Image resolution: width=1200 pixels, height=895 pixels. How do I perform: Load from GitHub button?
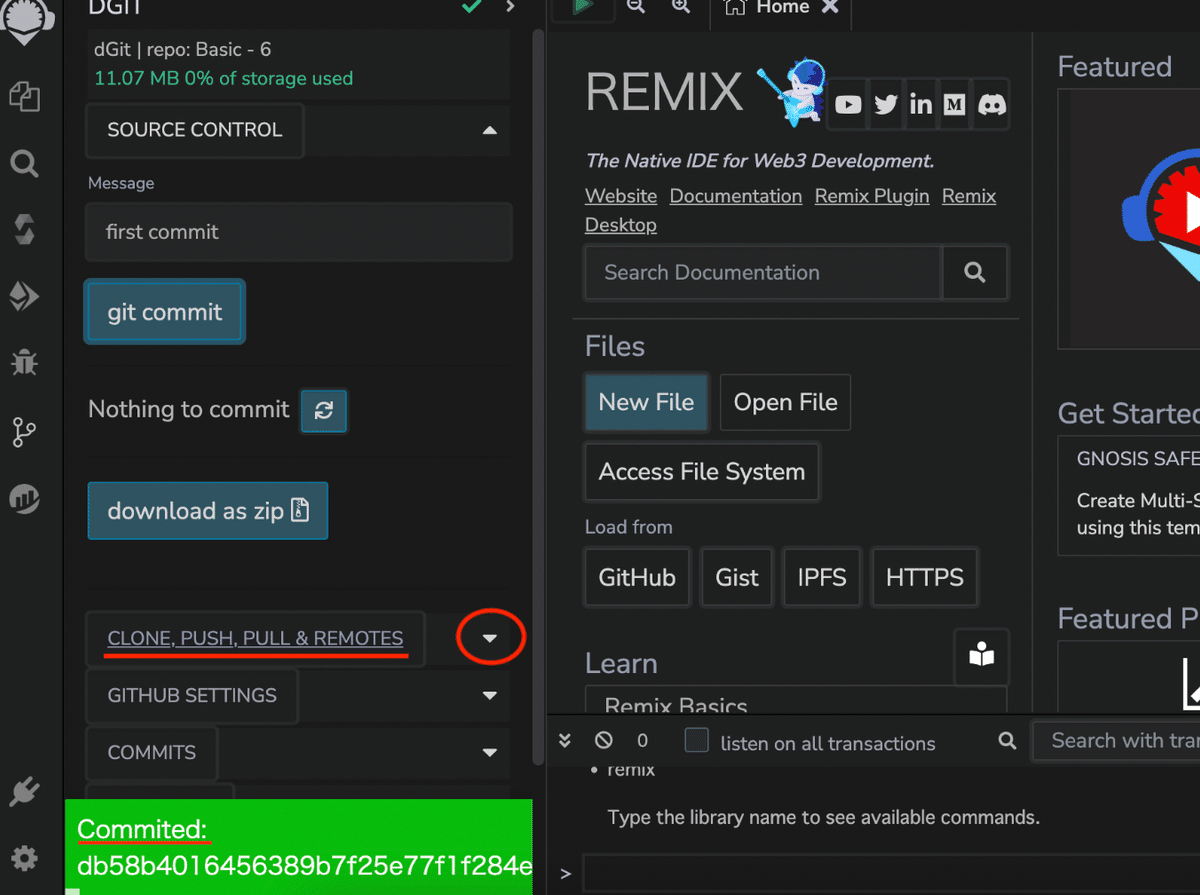637,578
